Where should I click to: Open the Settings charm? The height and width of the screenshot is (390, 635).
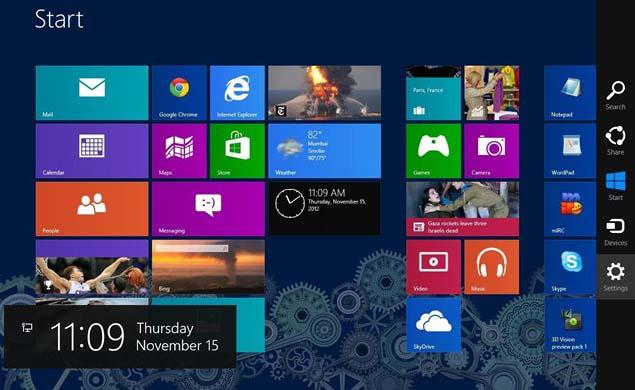pyautogui.click(x=616, y=277)
